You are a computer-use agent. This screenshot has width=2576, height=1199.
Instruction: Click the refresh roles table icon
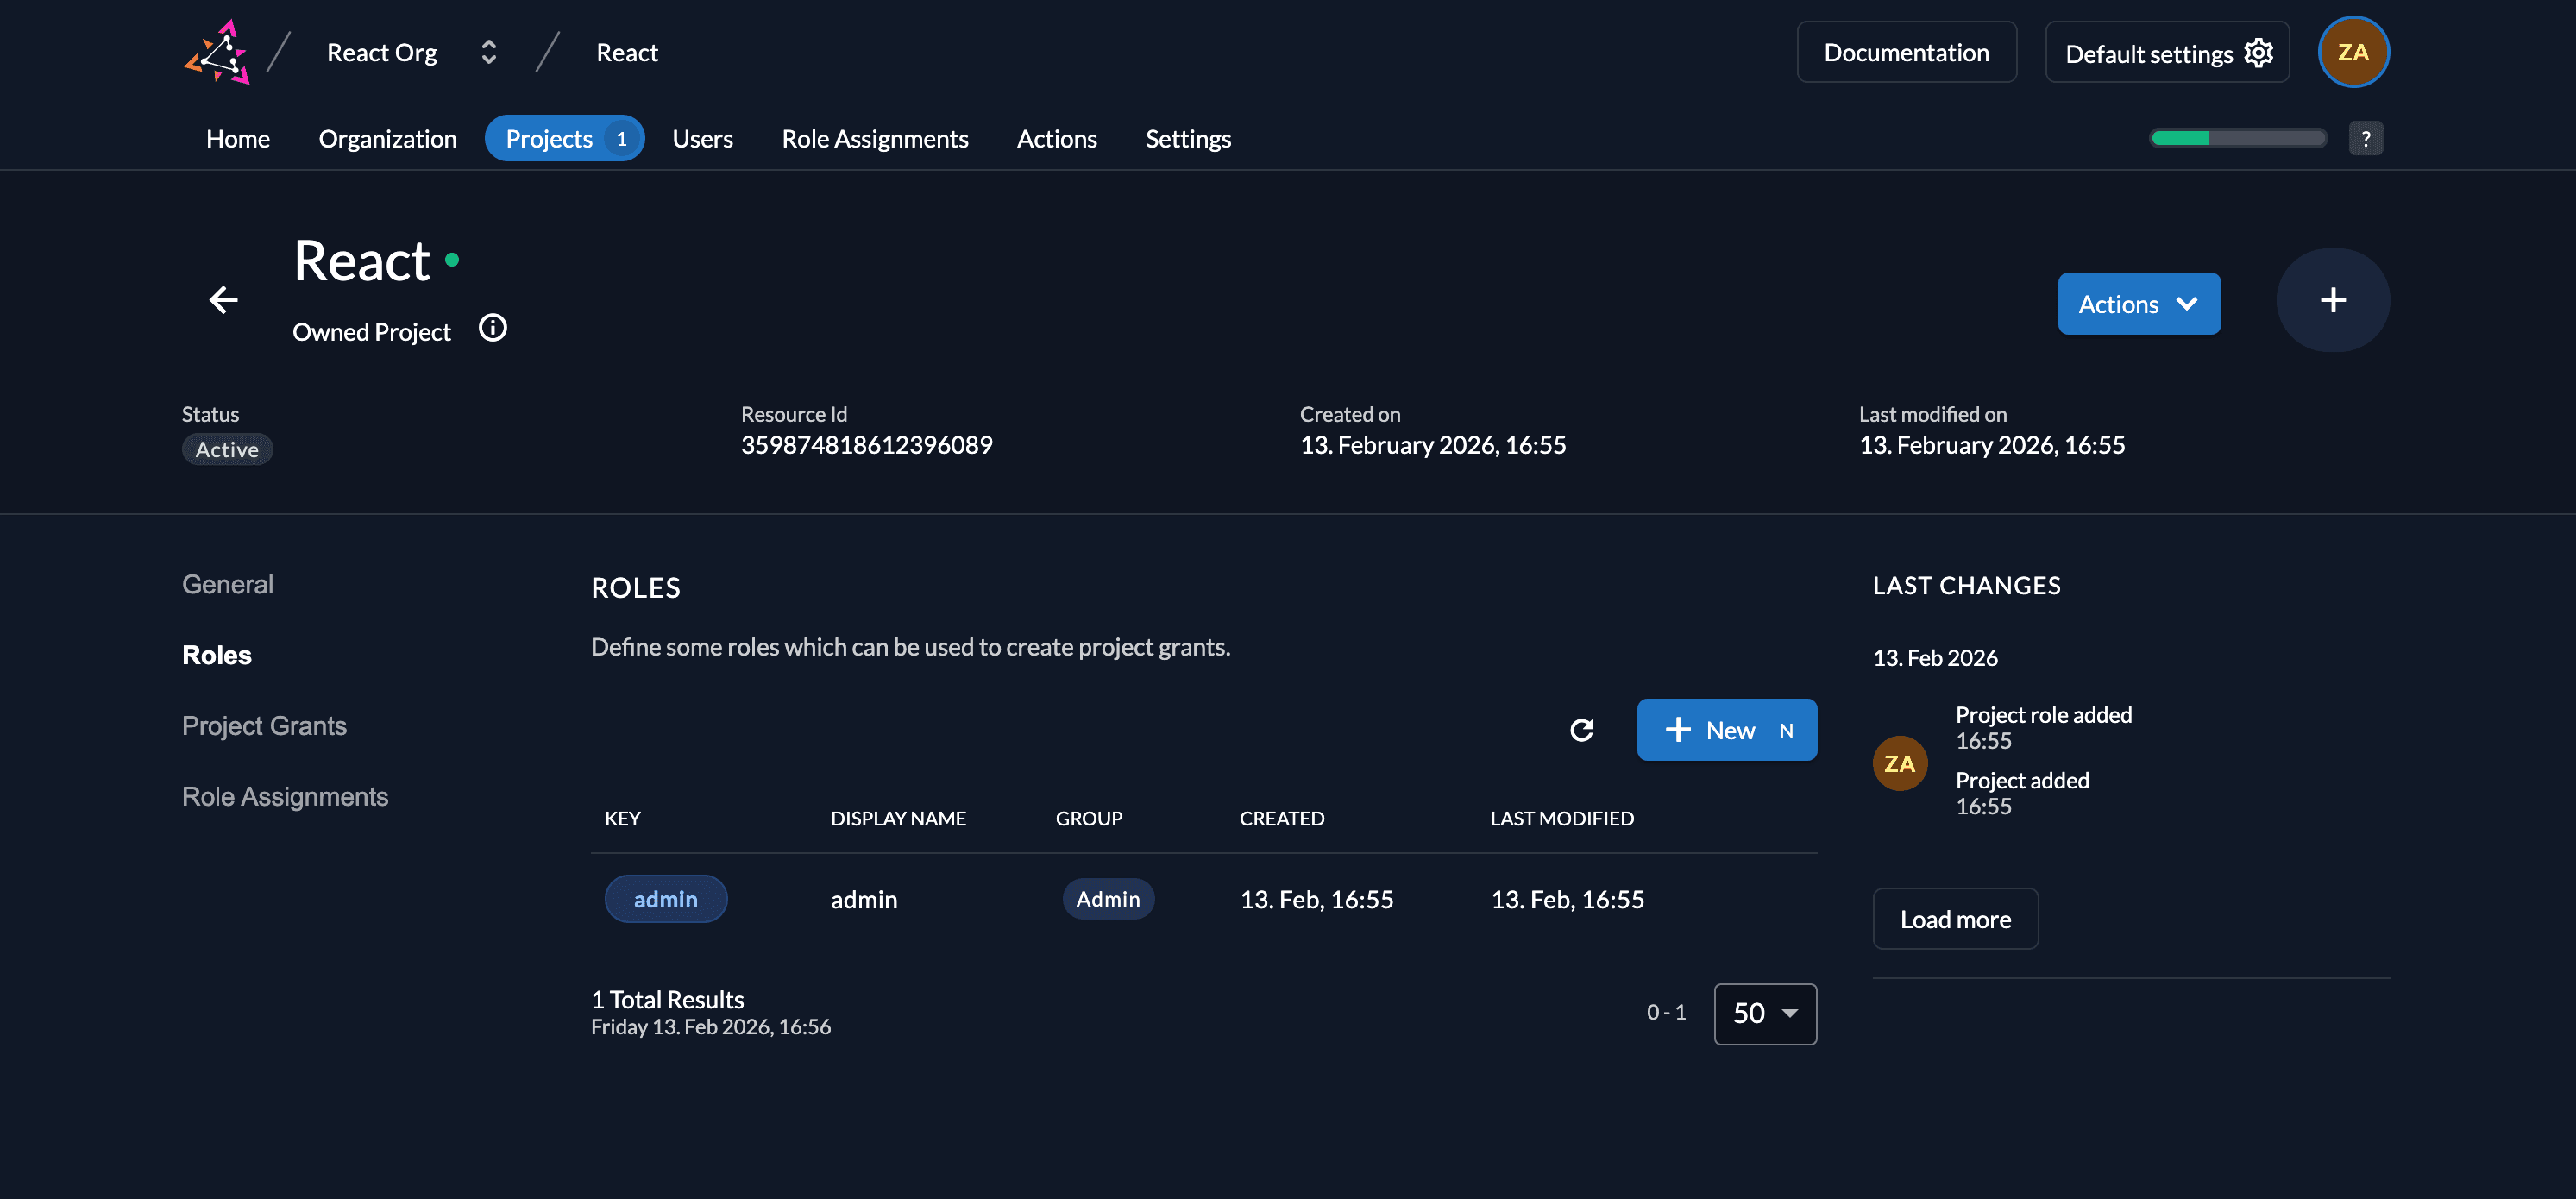point(1581,730)
